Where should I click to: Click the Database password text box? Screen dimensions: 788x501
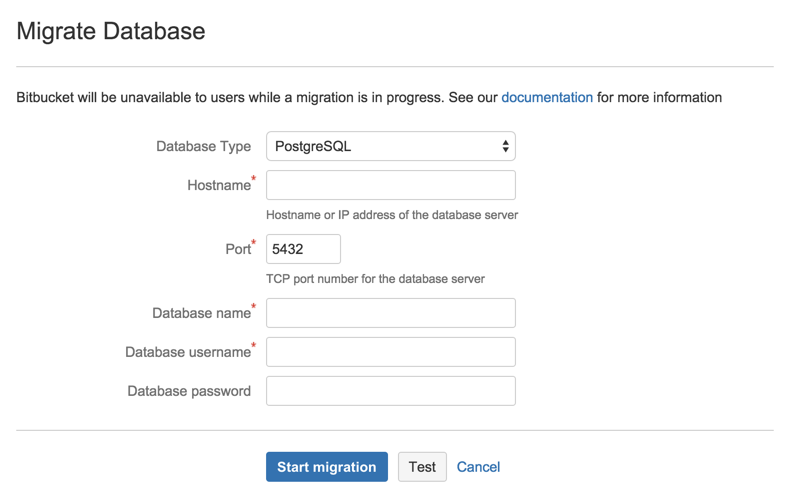click(390, 391)
